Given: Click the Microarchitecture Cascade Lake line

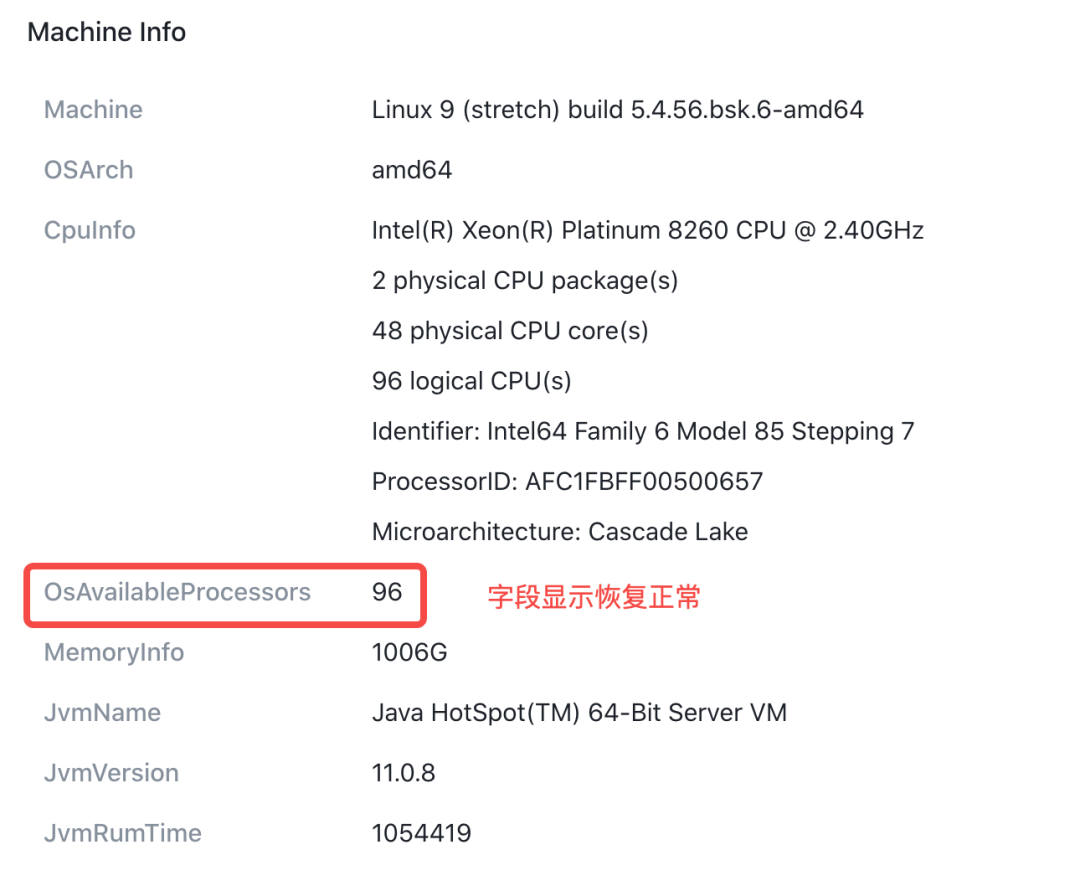Looking at the screenshot, I should [x=559, y=532].
